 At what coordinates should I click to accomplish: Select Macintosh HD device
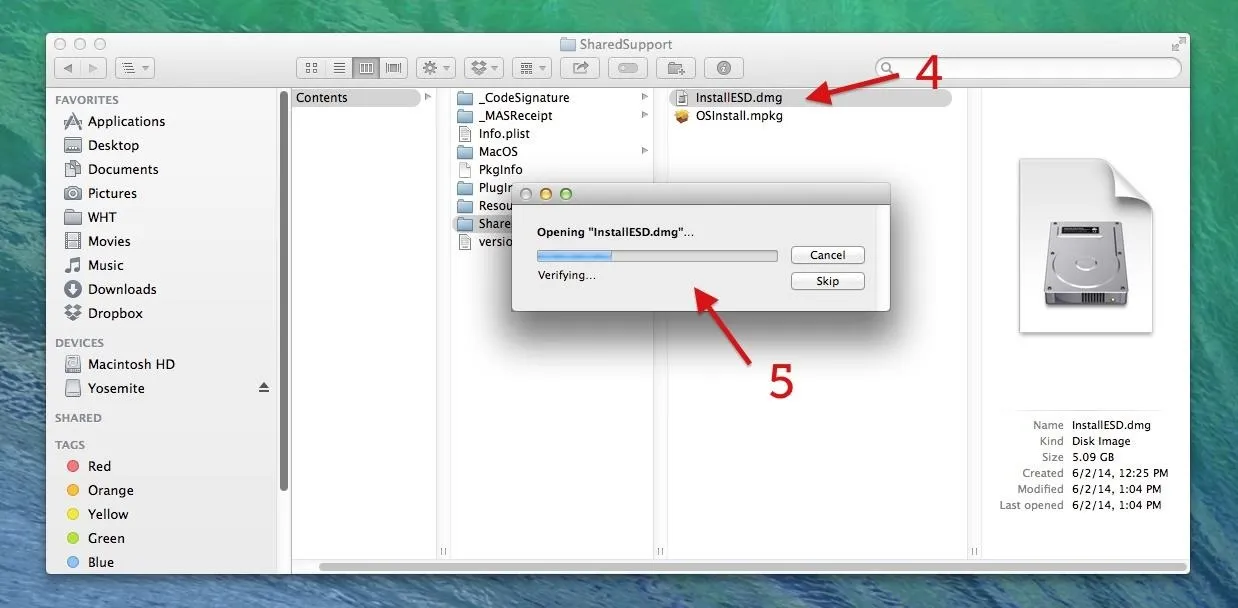(x=131, y=364)
